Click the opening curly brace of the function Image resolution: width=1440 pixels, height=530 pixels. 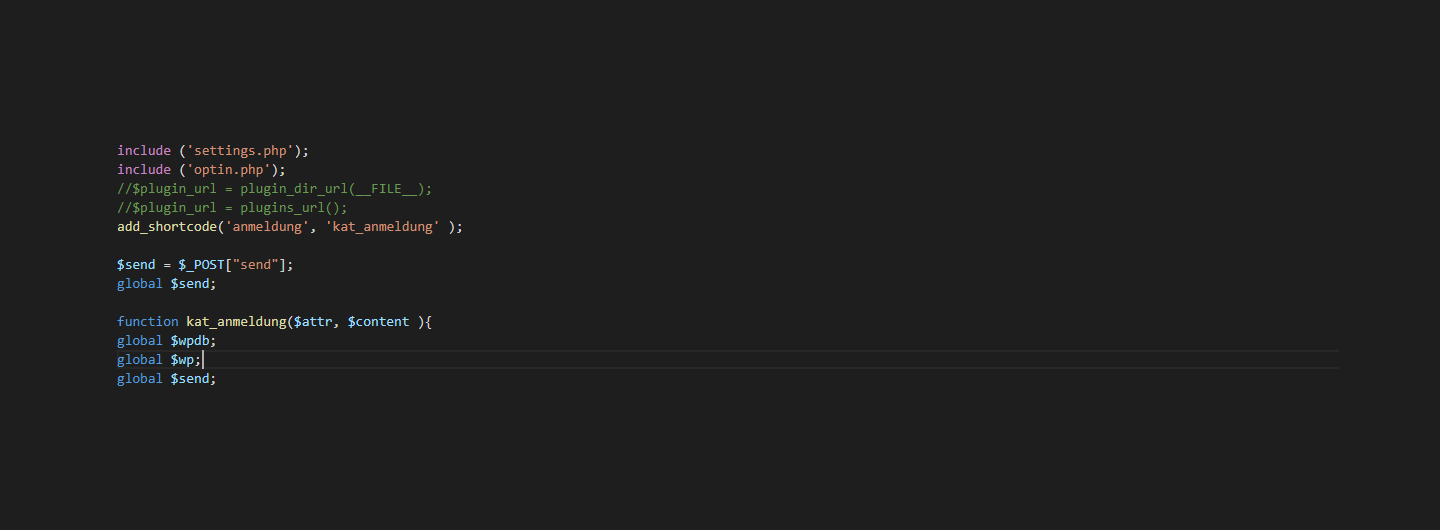429,322
